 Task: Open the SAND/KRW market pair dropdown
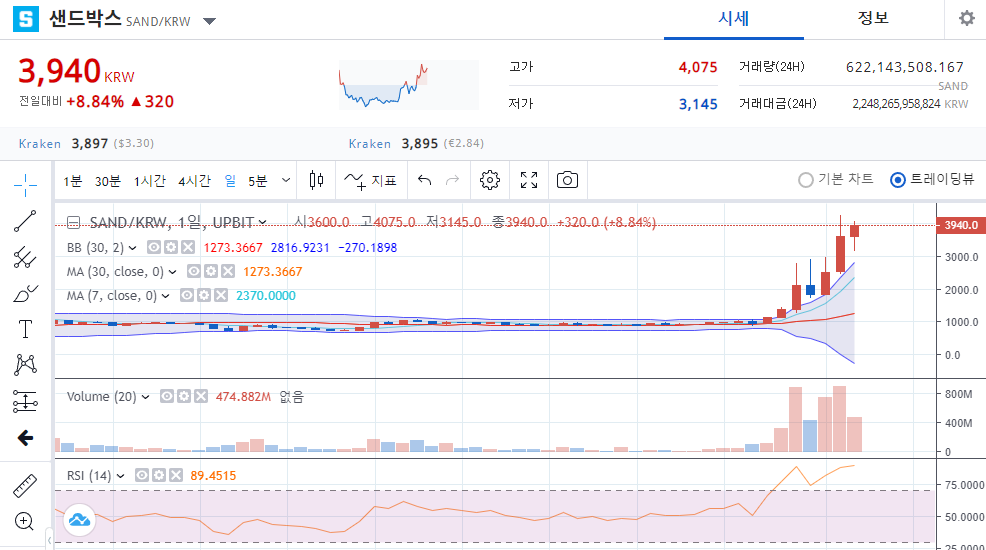coord(209,21)
